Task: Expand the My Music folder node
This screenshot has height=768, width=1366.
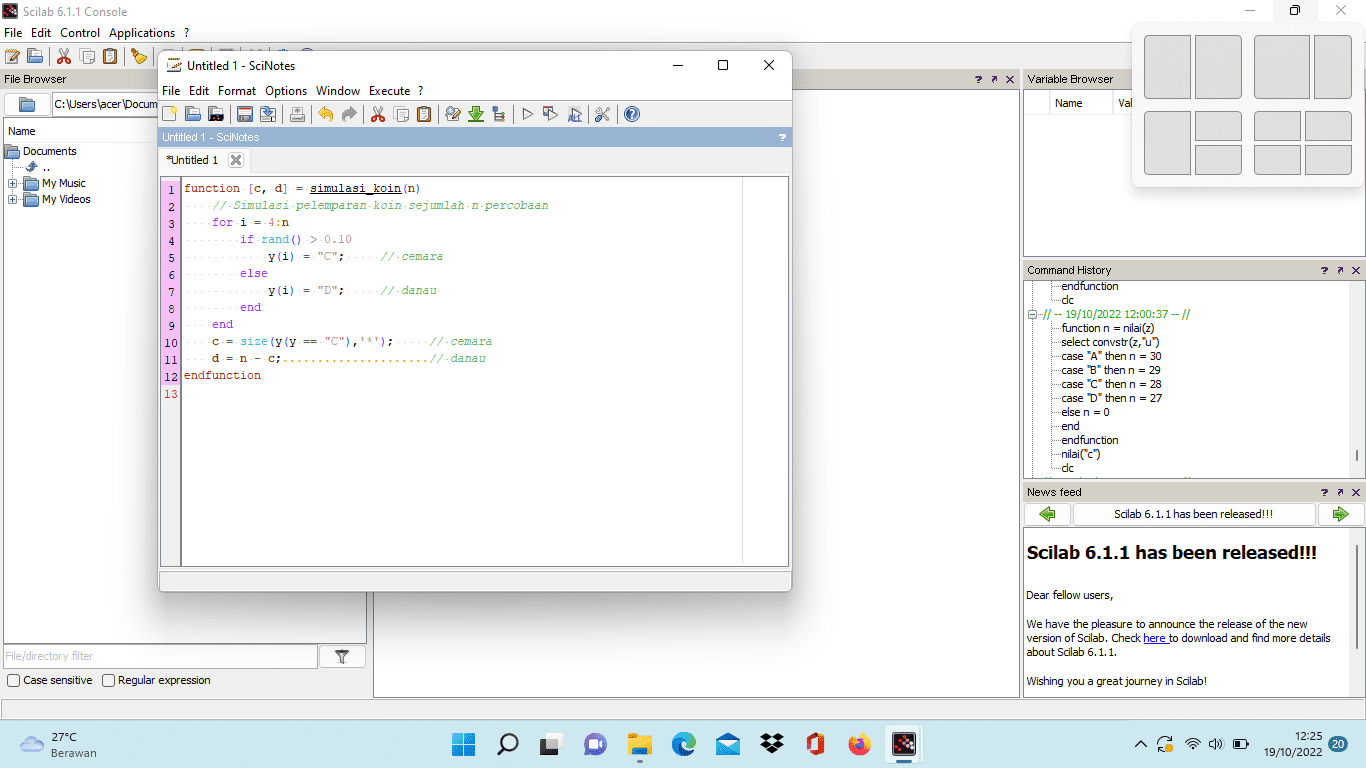Action: point(12,184)
